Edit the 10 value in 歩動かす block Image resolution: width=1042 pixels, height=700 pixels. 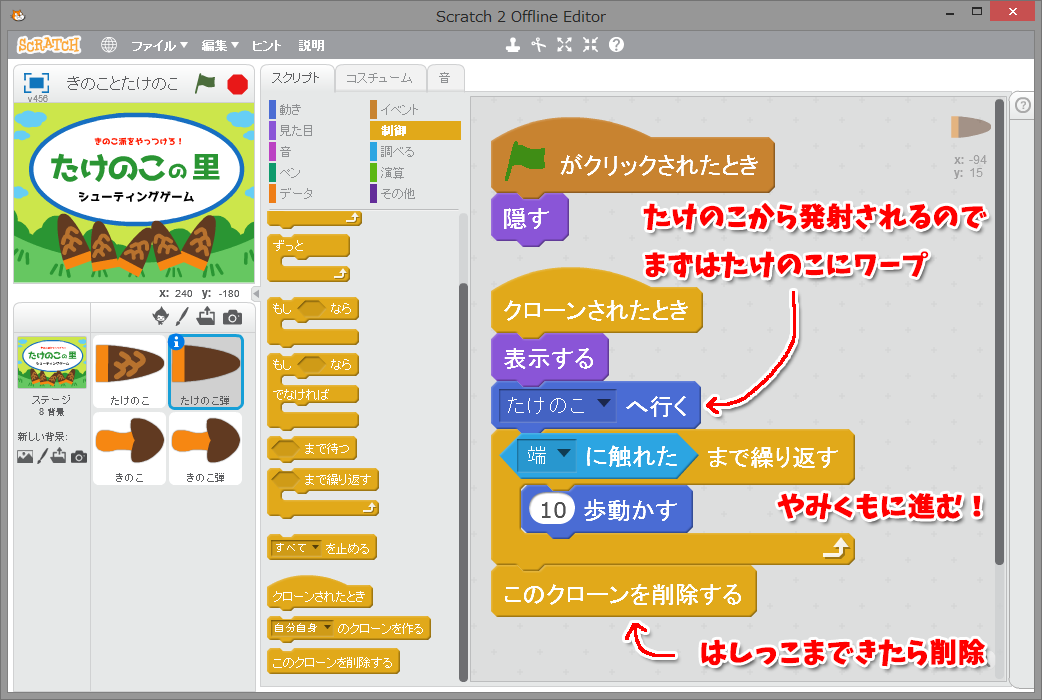click(553, 510)
